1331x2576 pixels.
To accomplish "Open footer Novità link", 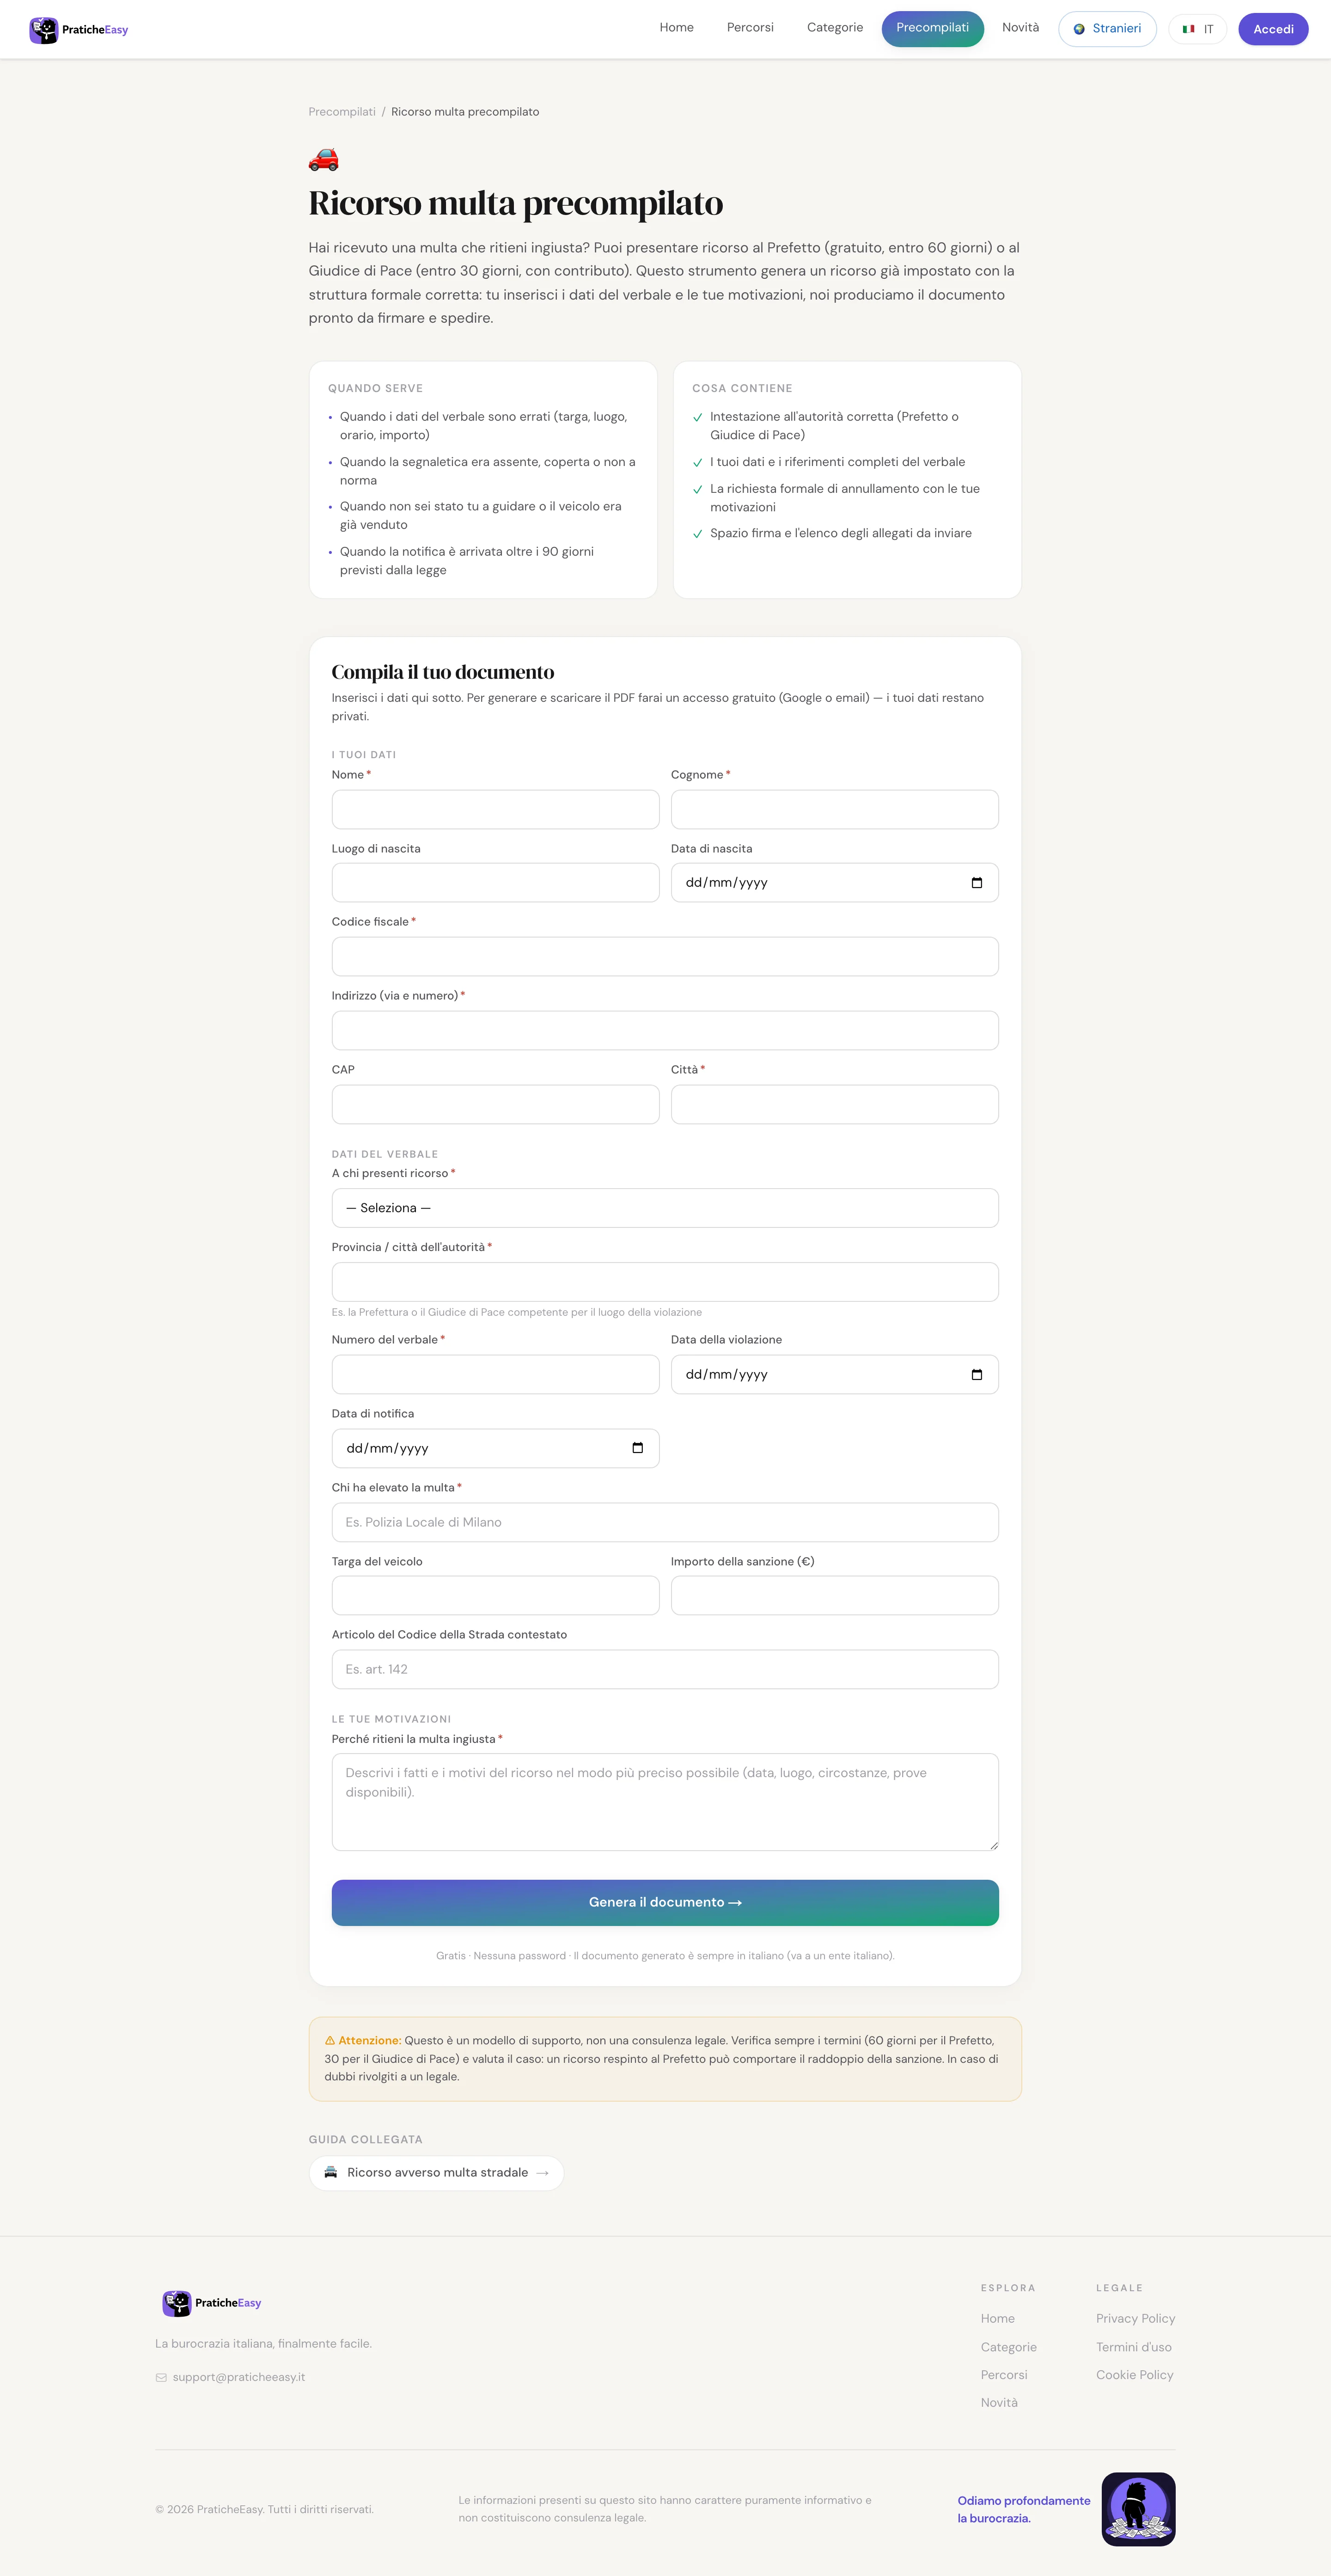I will point(999,2403).
